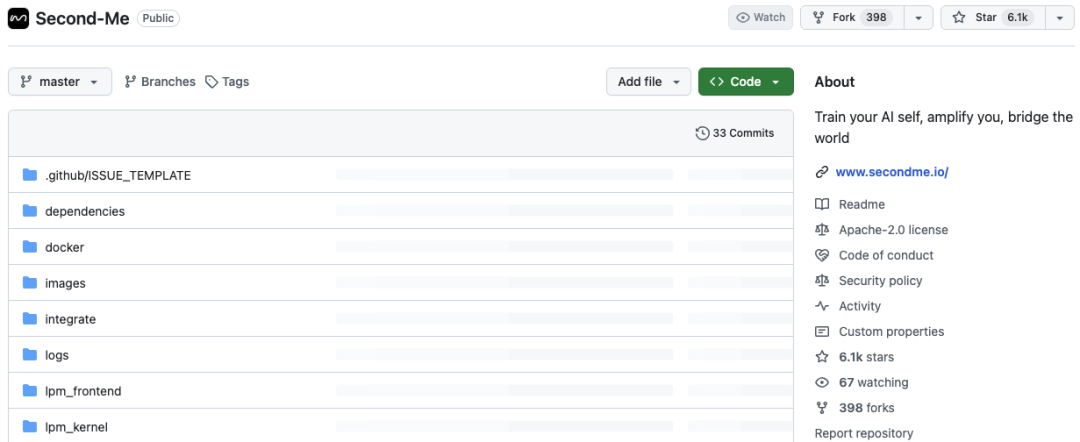Click the green Code button
The image size is (1080, 442).
pos(746,81)
